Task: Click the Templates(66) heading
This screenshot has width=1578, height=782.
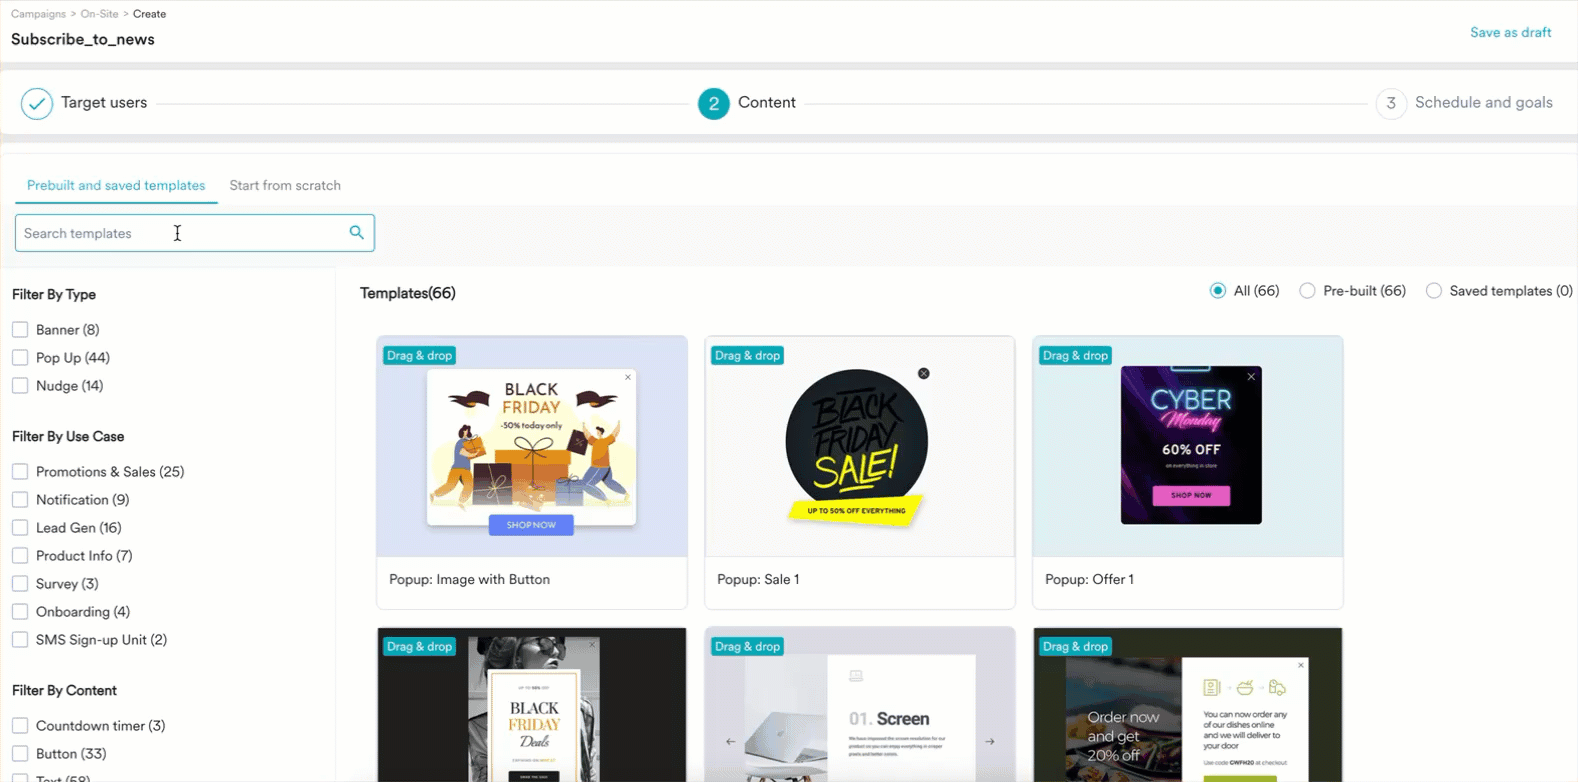Action: (408, 293)
